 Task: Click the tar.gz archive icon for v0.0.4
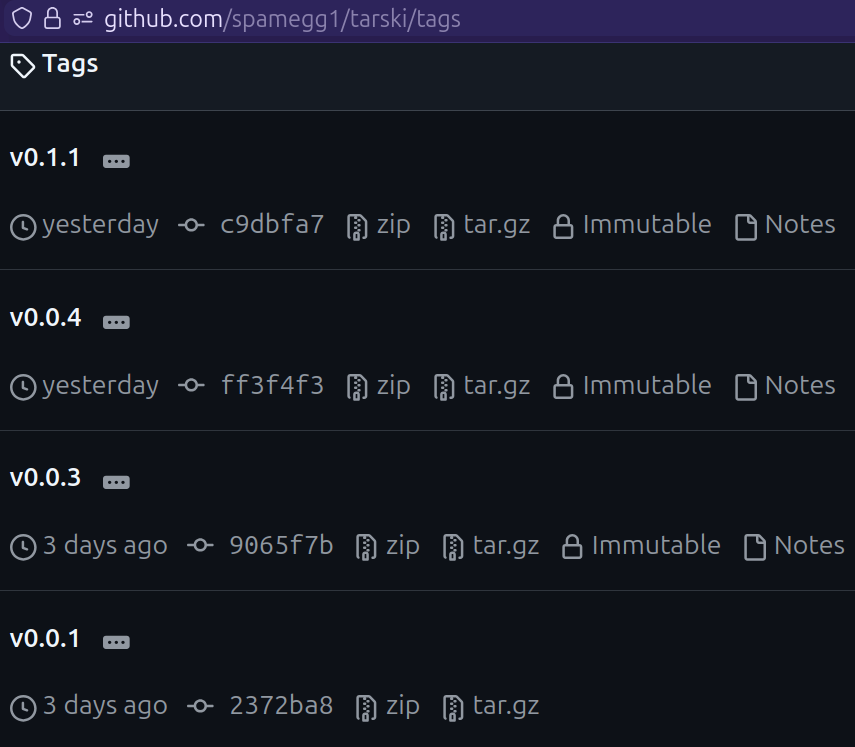pyautogui.click(x=443, y=386)
